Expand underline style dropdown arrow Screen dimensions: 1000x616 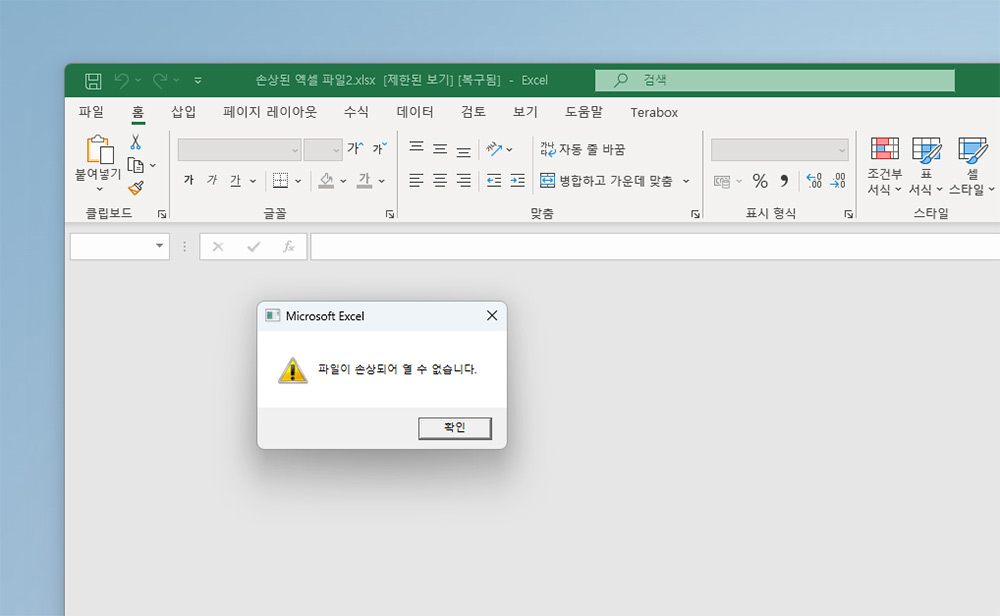click(x=253, y=181)
